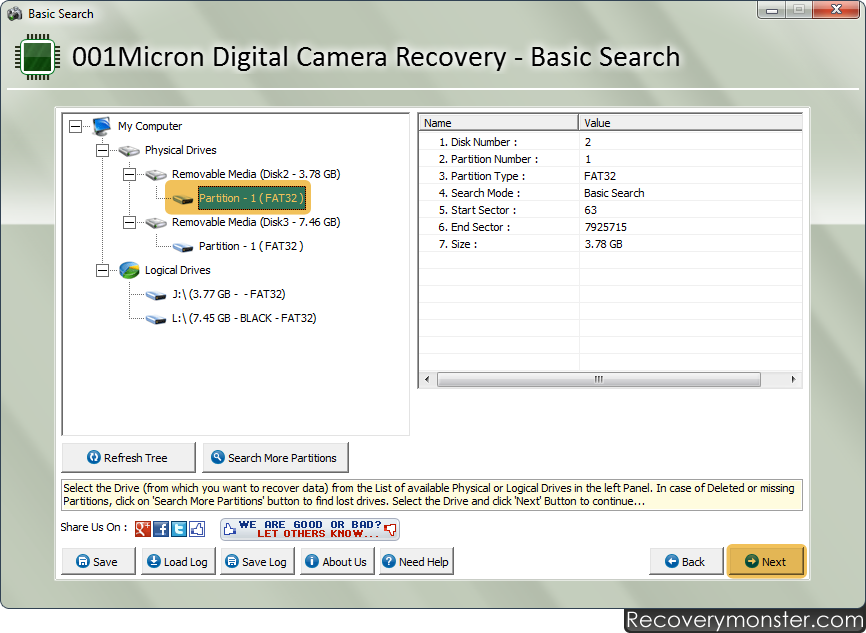866x633 pixels.
Task: Click the horizontal scrollbar thumb
Action: [x=599, y=379]
